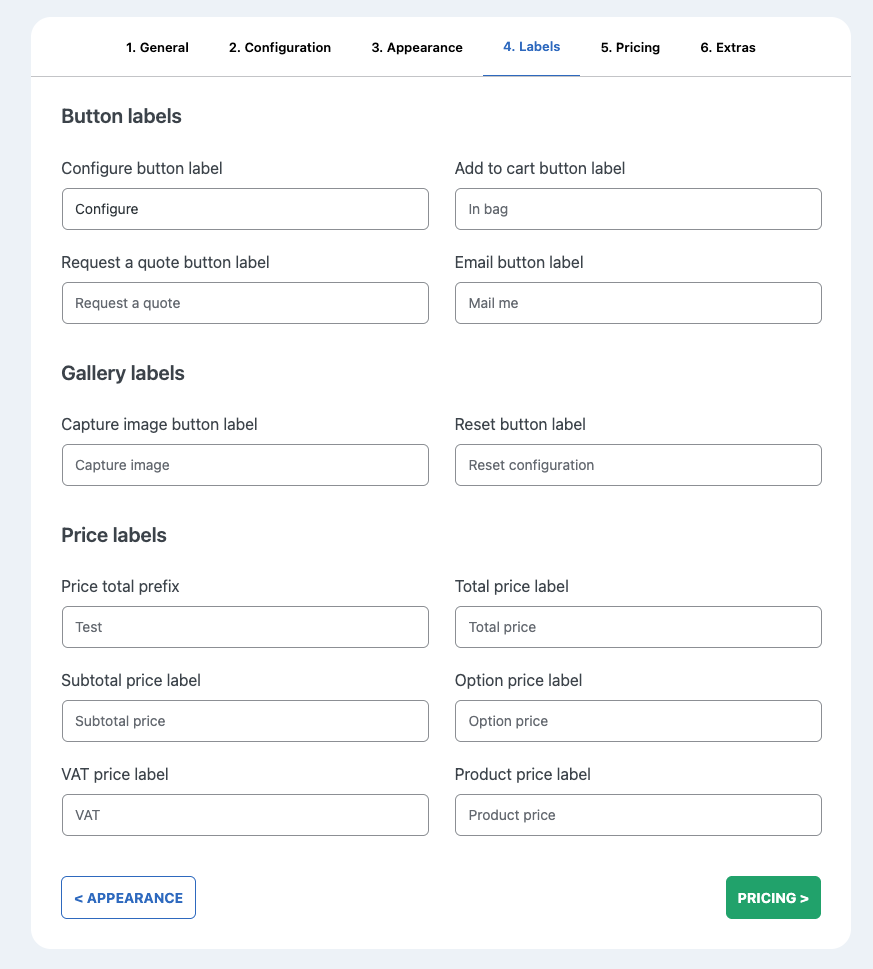Open the 1. General tab
This screenshot has height=969, width=873.
(x=157, y=47)
